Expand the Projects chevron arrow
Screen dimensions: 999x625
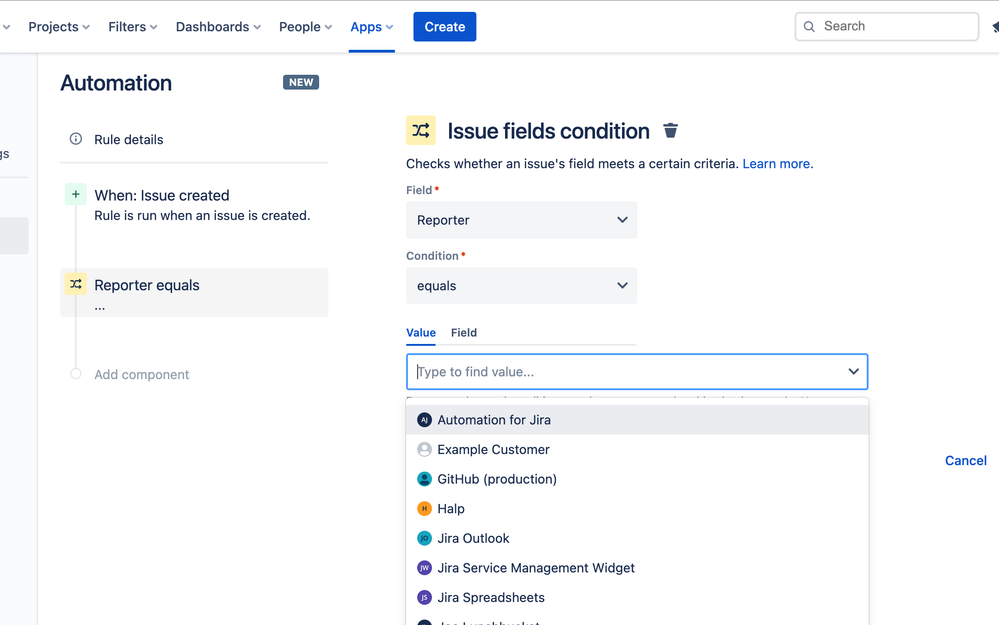coord(86,27)
